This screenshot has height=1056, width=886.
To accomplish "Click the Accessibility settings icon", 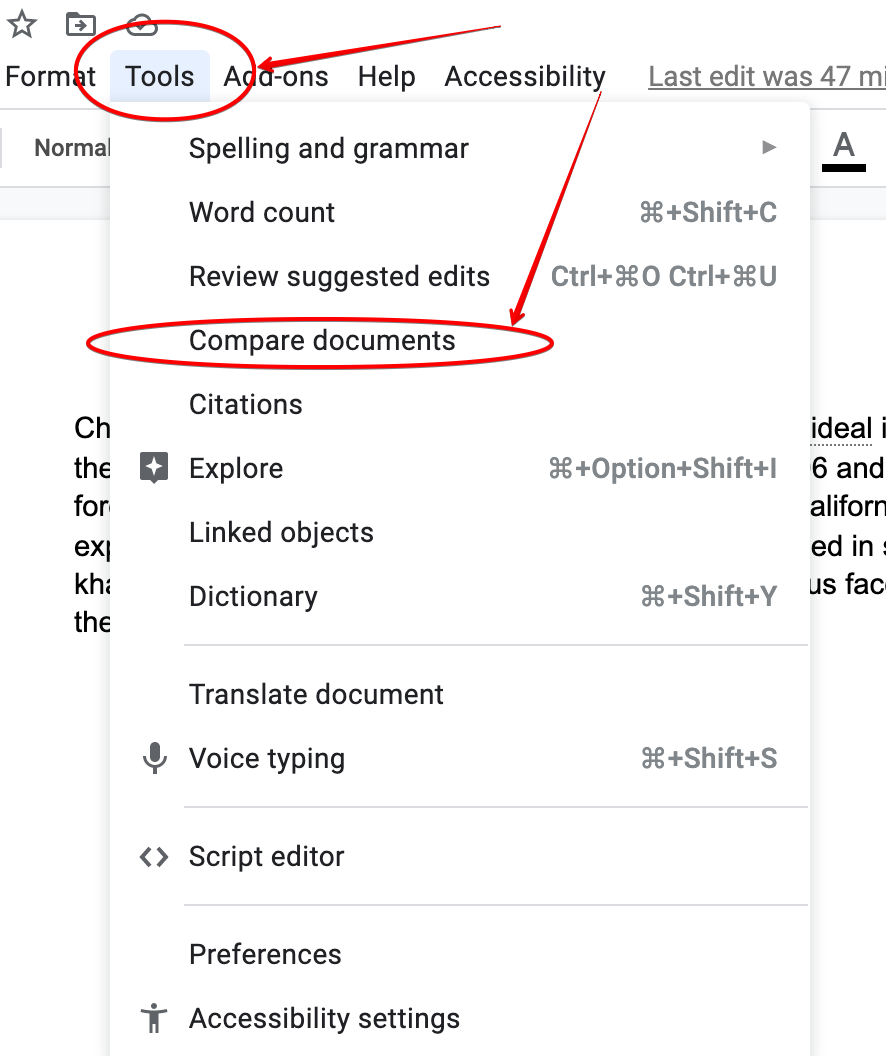I will click(154, 1018).
